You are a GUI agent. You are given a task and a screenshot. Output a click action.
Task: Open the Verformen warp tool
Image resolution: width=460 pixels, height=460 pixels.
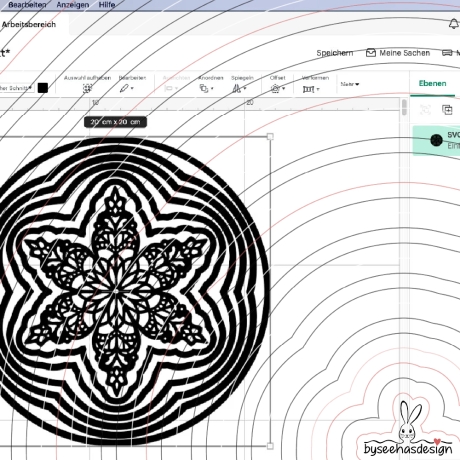pyautogui.click(x=311, y=89)
